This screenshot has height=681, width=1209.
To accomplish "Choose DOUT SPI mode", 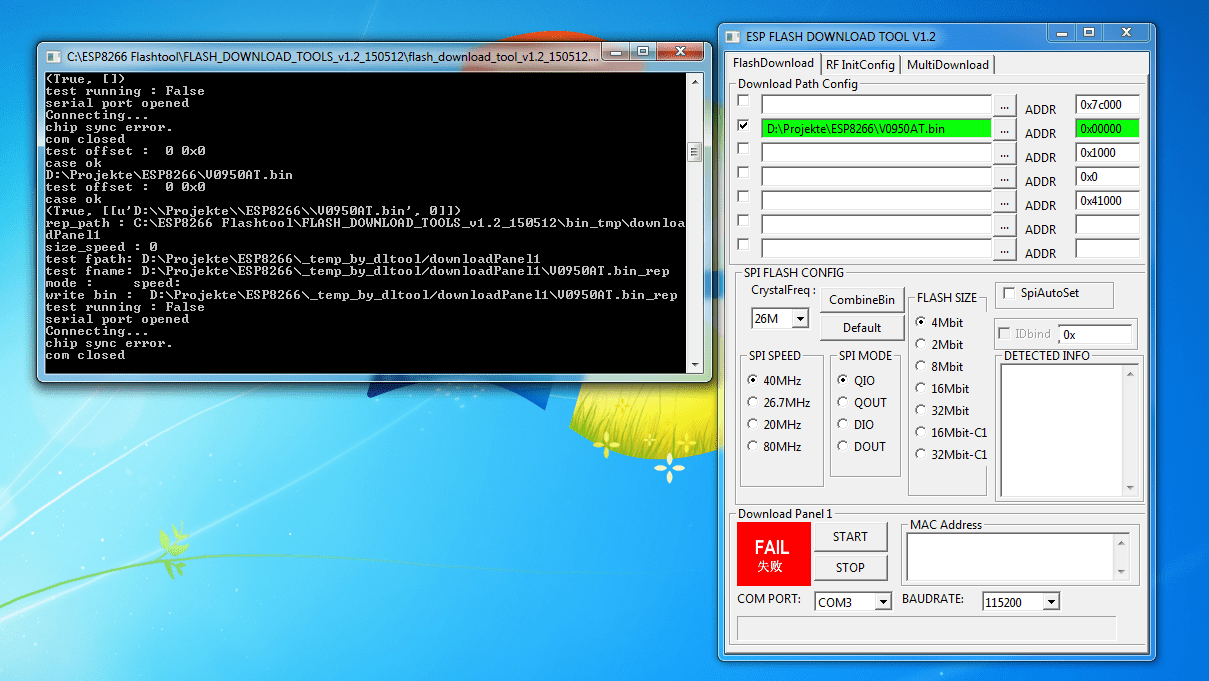I will pos(843,446).
